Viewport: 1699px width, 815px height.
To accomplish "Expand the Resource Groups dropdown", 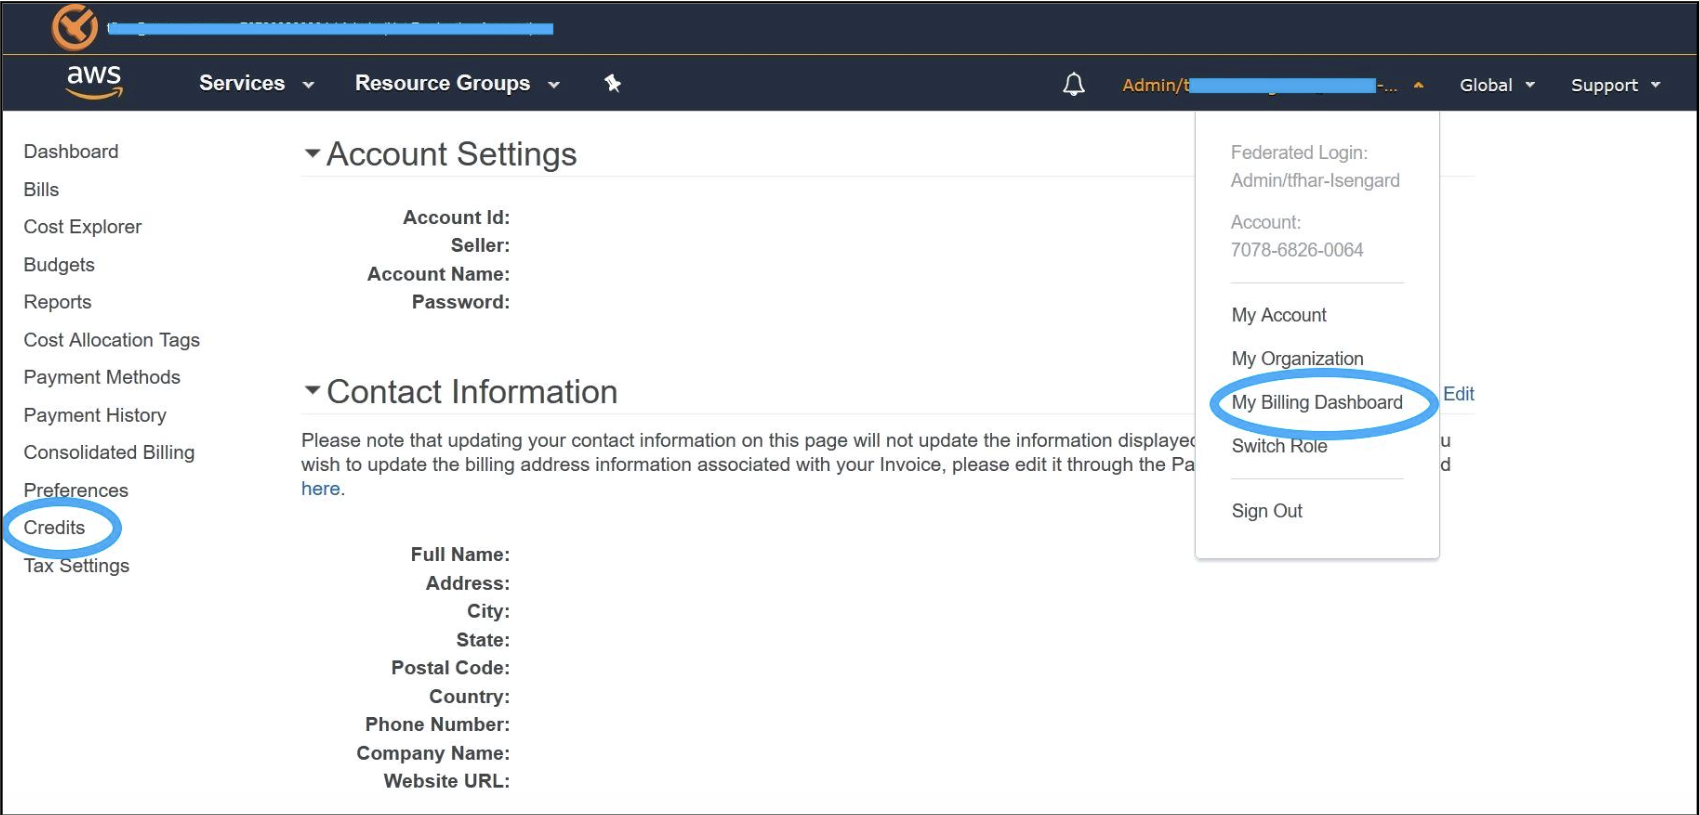I will click(456, 84).
